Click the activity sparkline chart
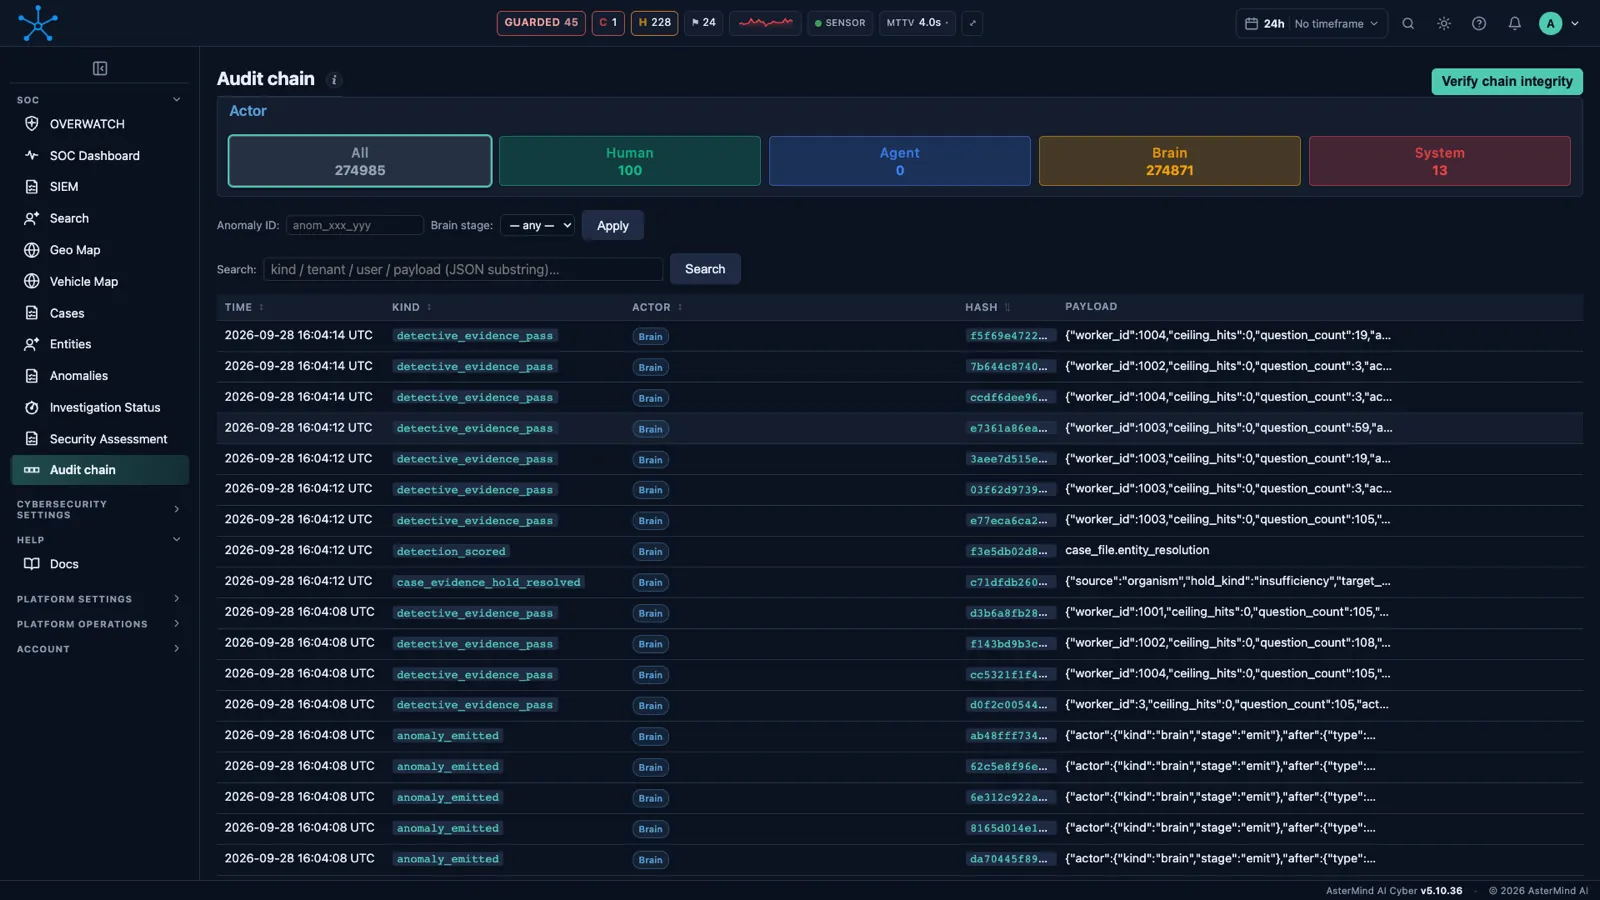Image resolution: width=1600 pixels, height=900 pixels. [766, 23]
